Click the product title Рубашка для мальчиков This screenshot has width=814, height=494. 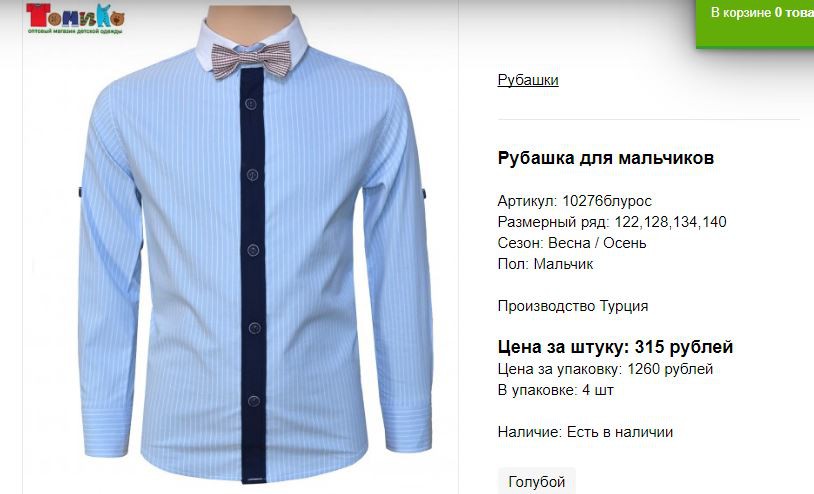tap(606, 158)
